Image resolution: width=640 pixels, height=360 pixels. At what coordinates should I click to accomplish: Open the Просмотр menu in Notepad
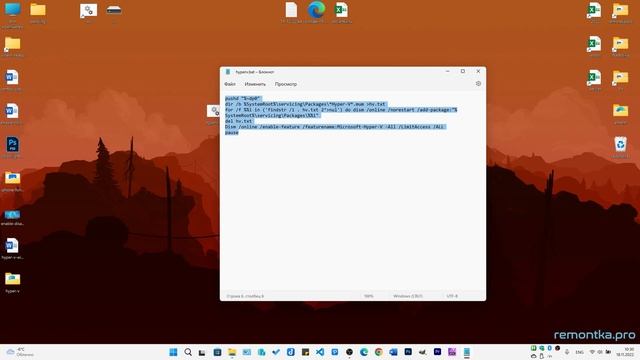[x=286, y=84]
